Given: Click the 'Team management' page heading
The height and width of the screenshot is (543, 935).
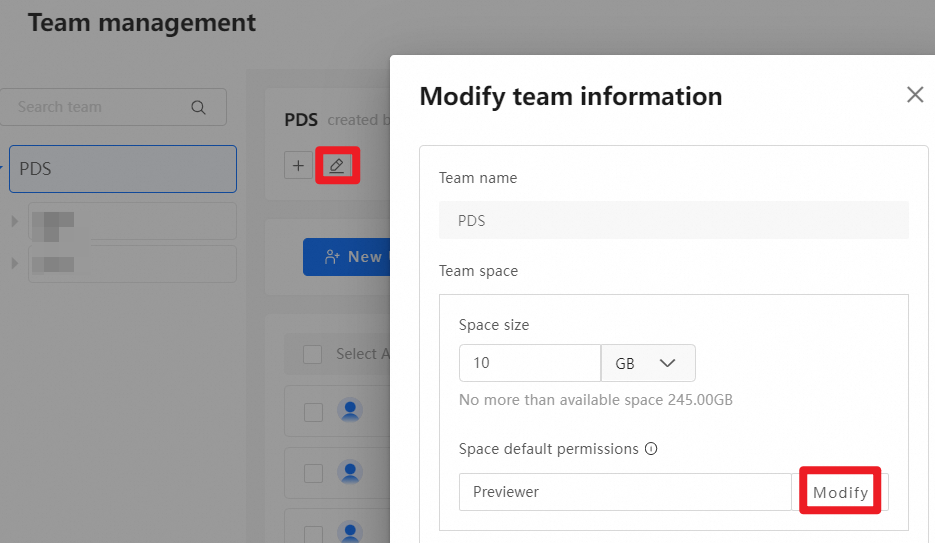Looking at the screenshot, I should click(142, 23).
